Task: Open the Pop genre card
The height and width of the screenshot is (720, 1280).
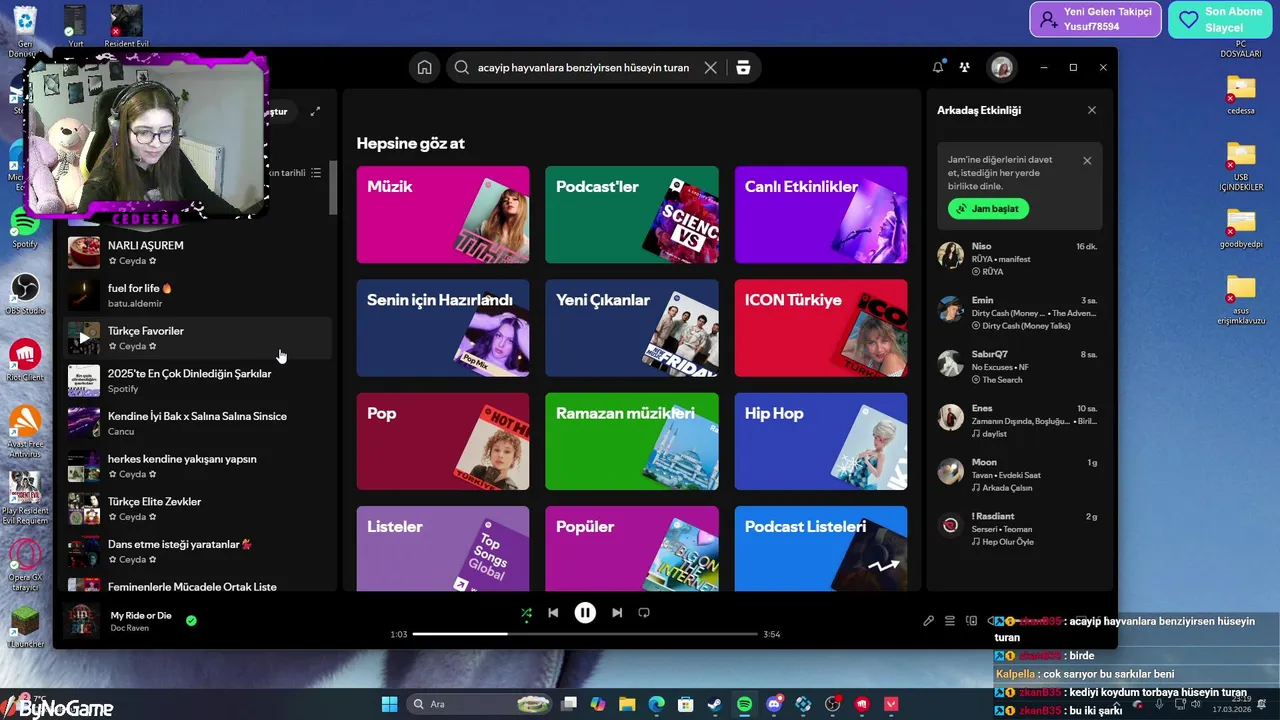Action: pos(443,441)
